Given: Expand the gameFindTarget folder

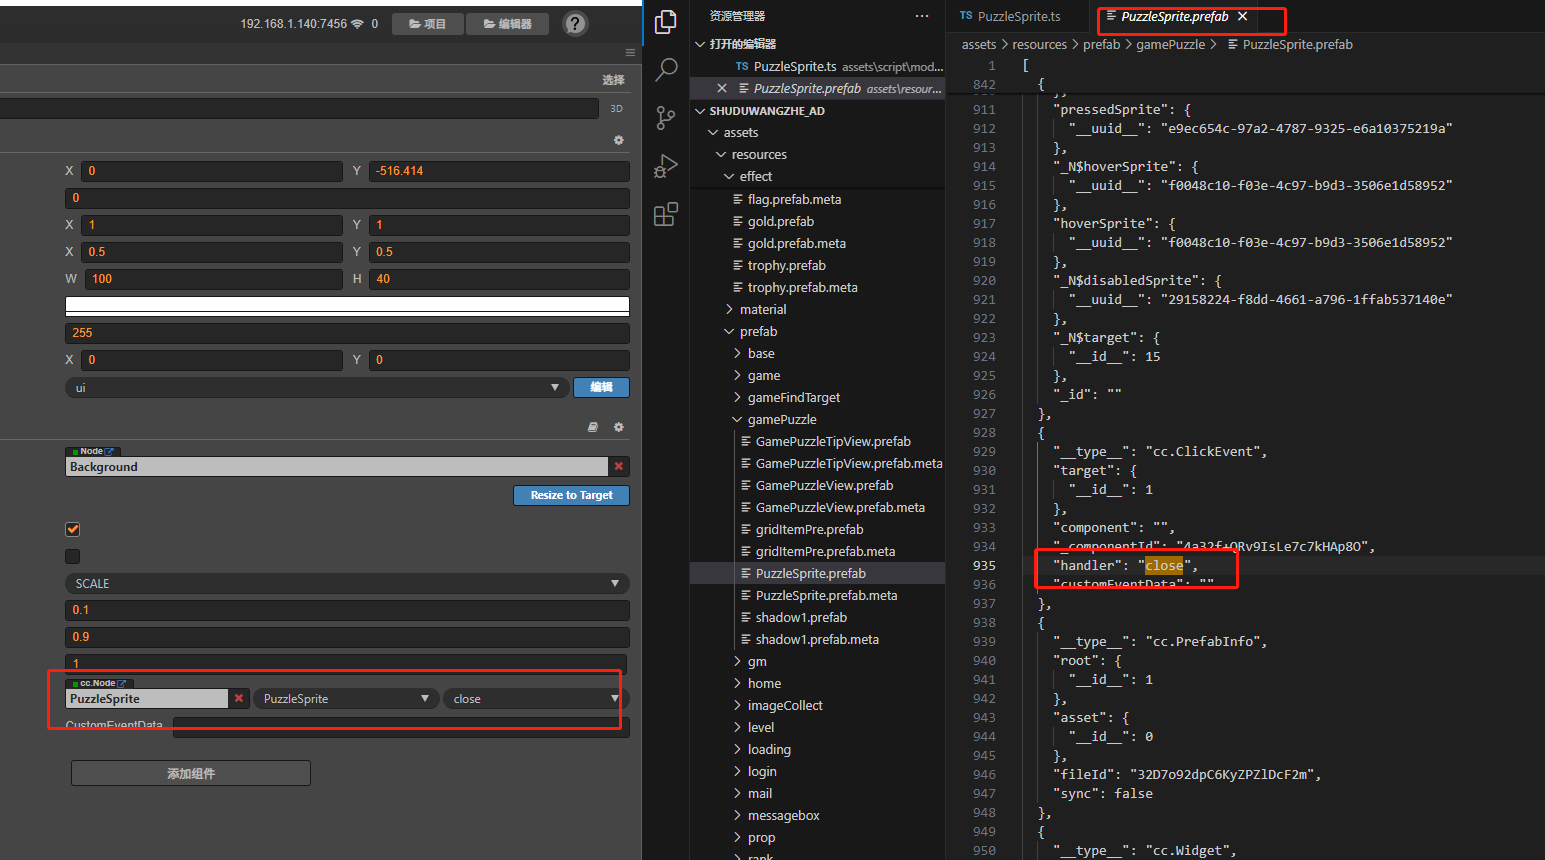Looking at the screenshot, I should (x=737, y=397).
